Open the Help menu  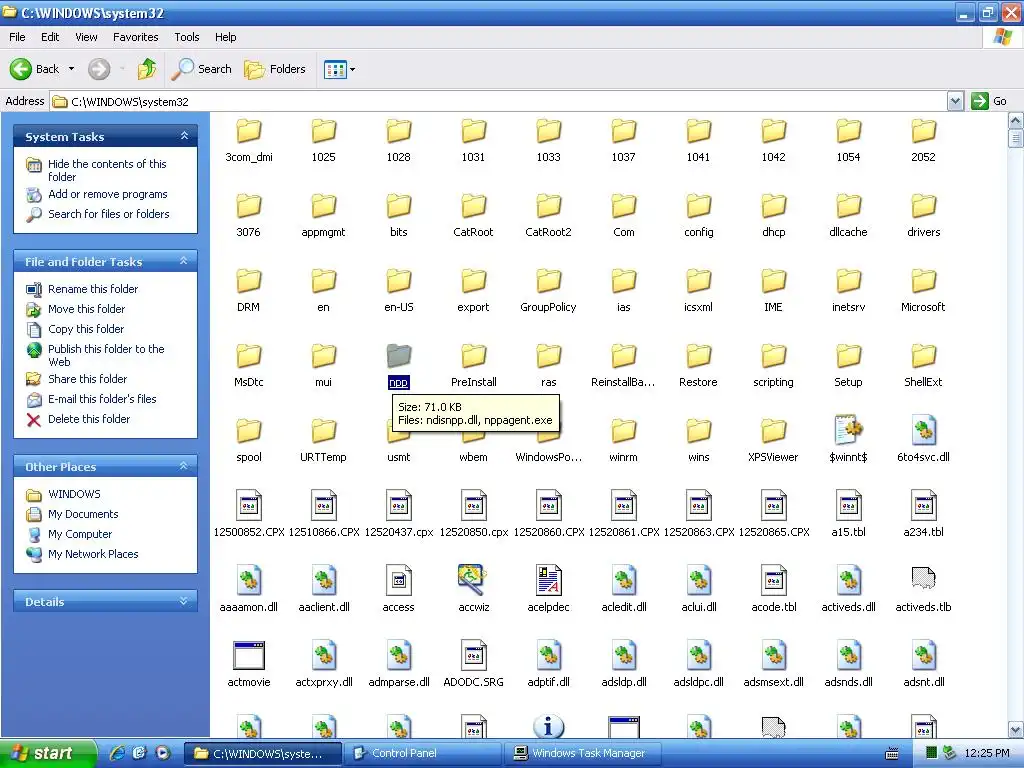[226, 37]
